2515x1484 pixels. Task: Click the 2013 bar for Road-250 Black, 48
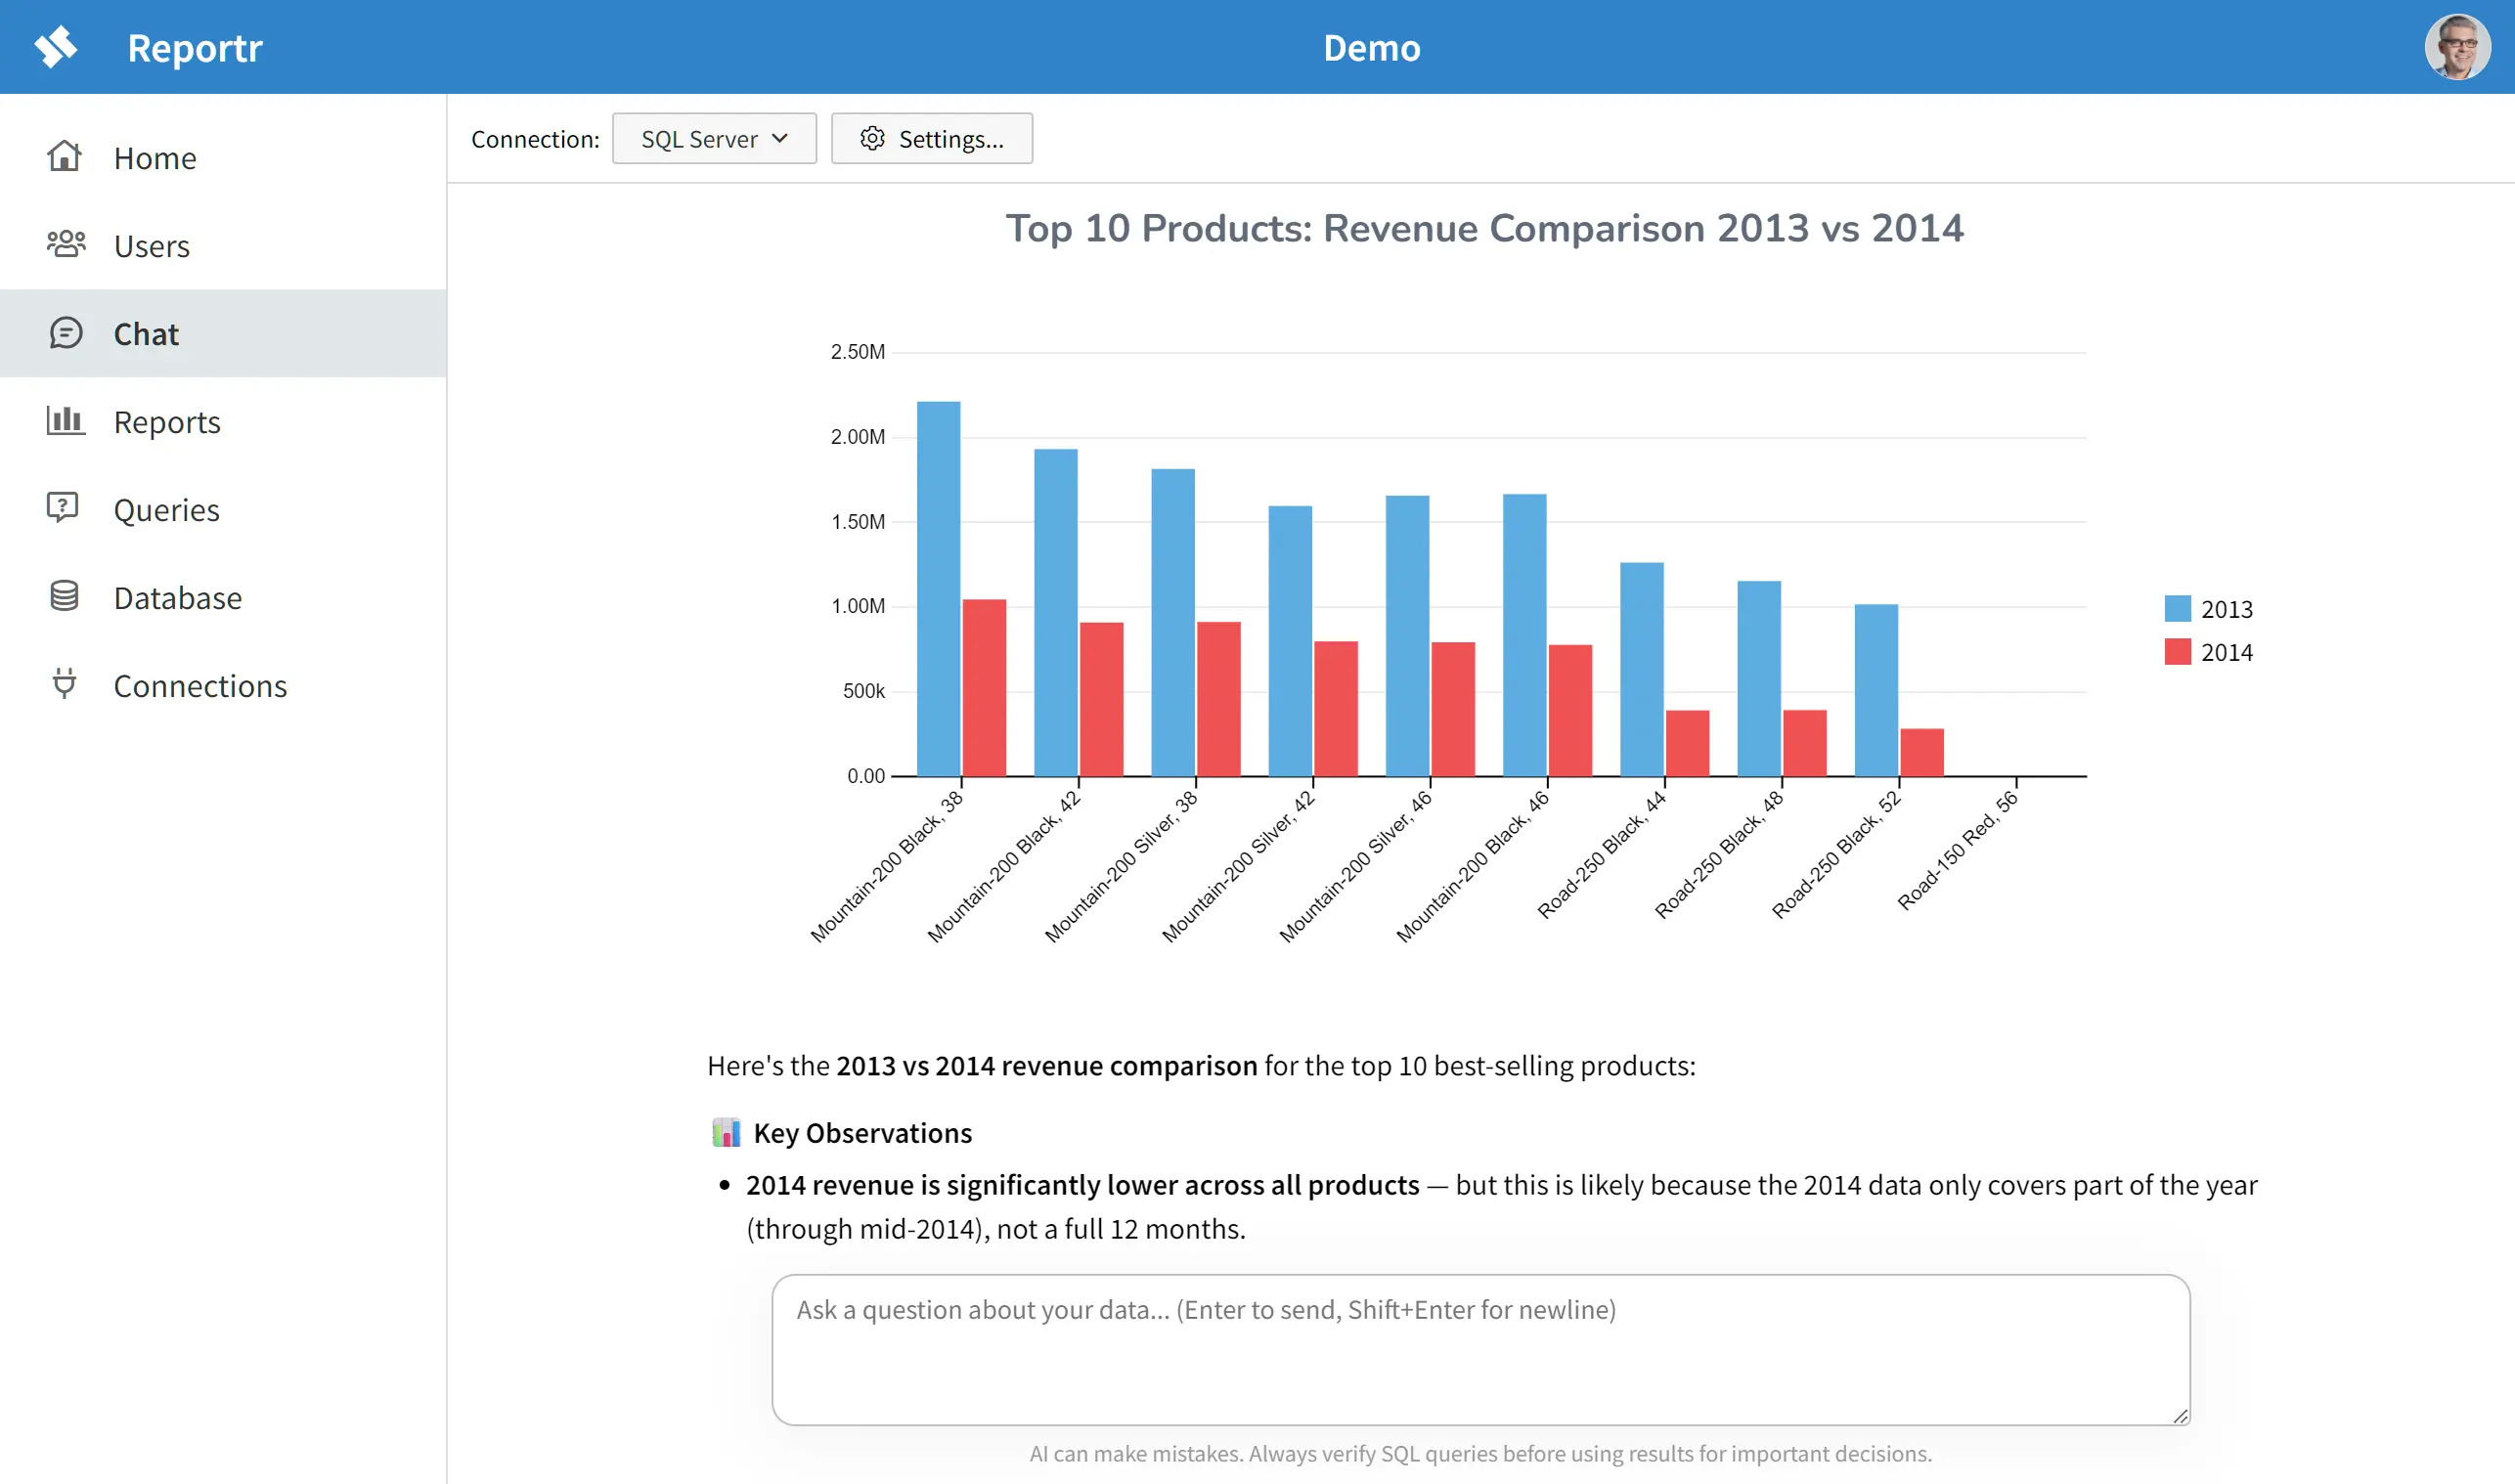click(1759, 678)
